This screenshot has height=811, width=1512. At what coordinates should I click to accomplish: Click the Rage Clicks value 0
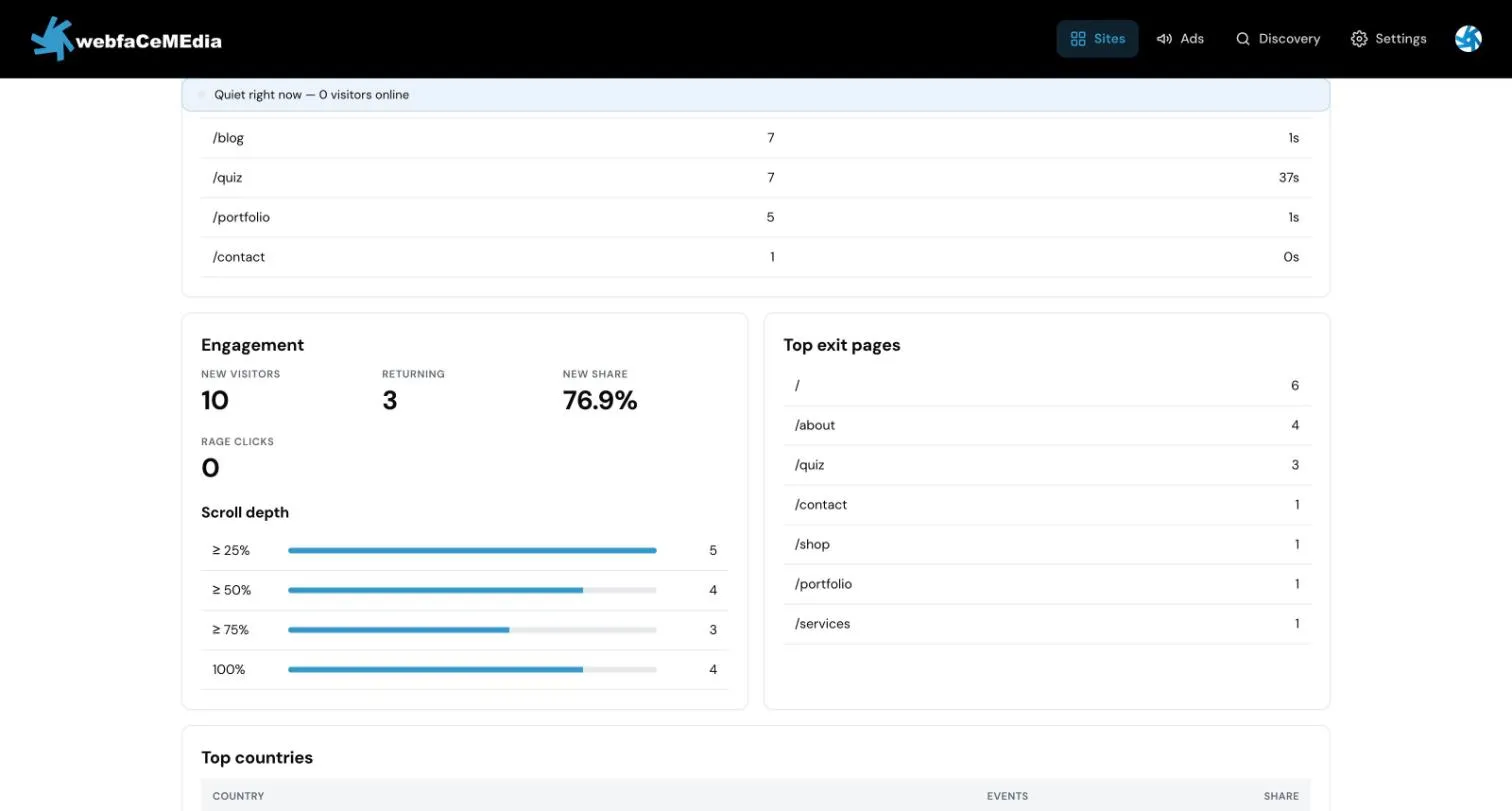[x=210, y=468]
